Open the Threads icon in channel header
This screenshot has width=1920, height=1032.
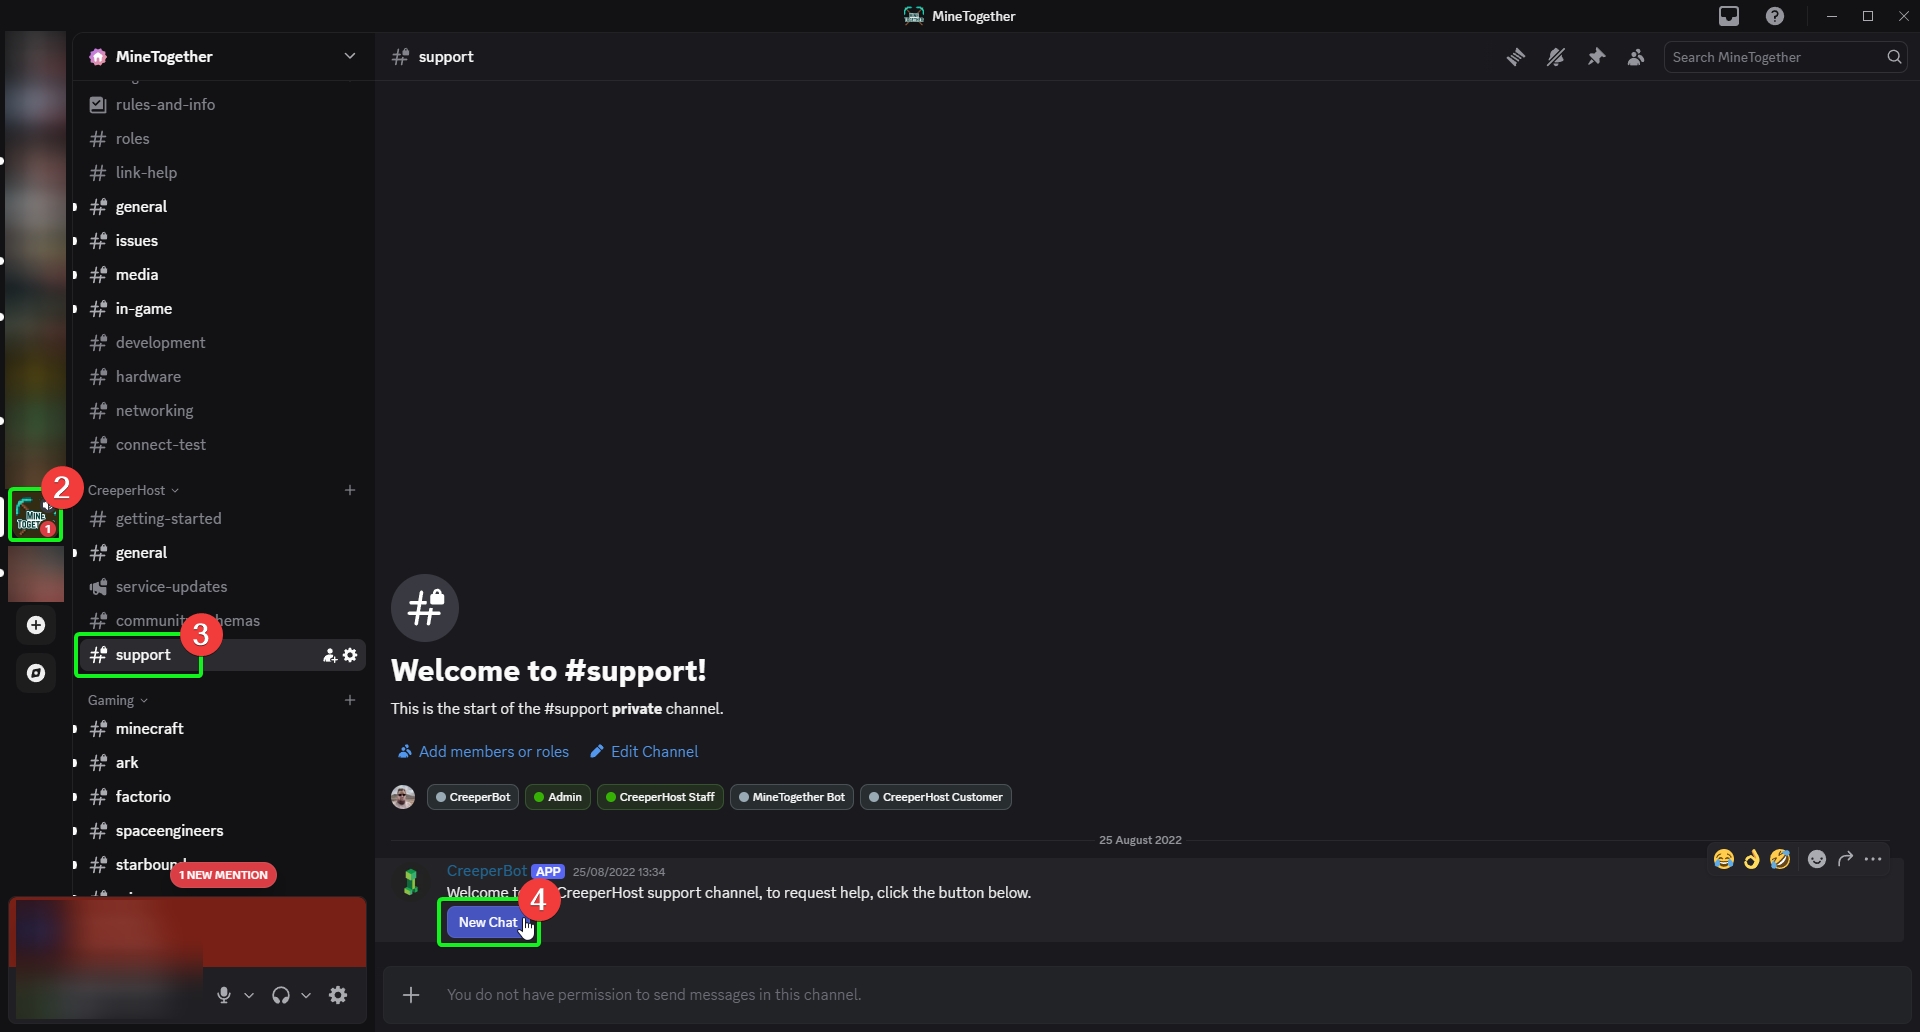[x=1516, y=57]
